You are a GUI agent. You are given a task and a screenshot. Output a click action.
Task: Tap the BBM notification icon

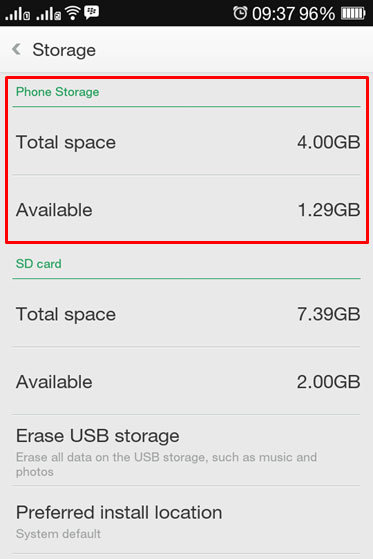click(x=92, y=12)
